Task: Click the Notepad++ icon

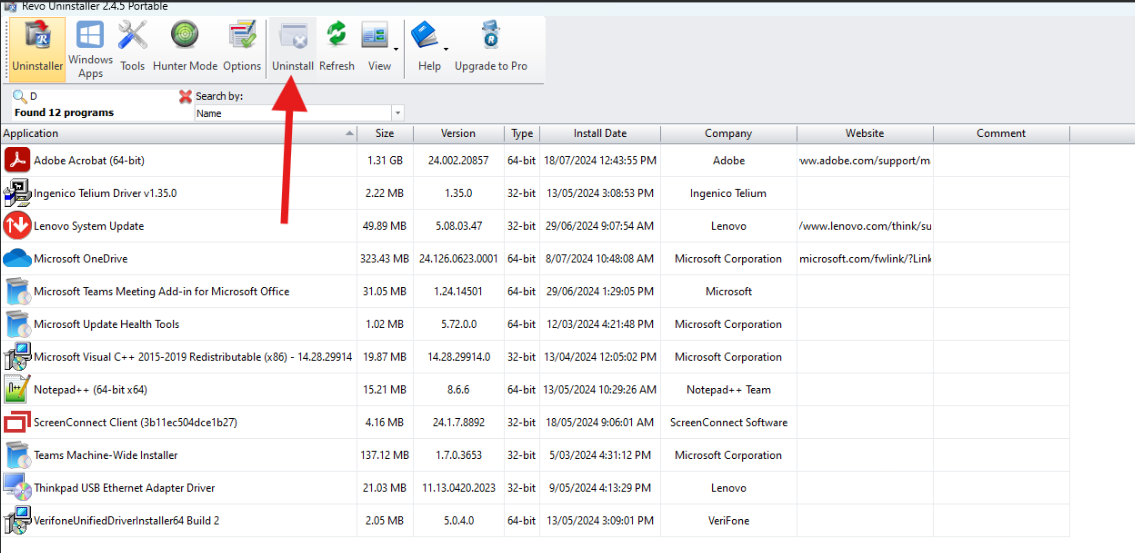Action: pos(17,389)
